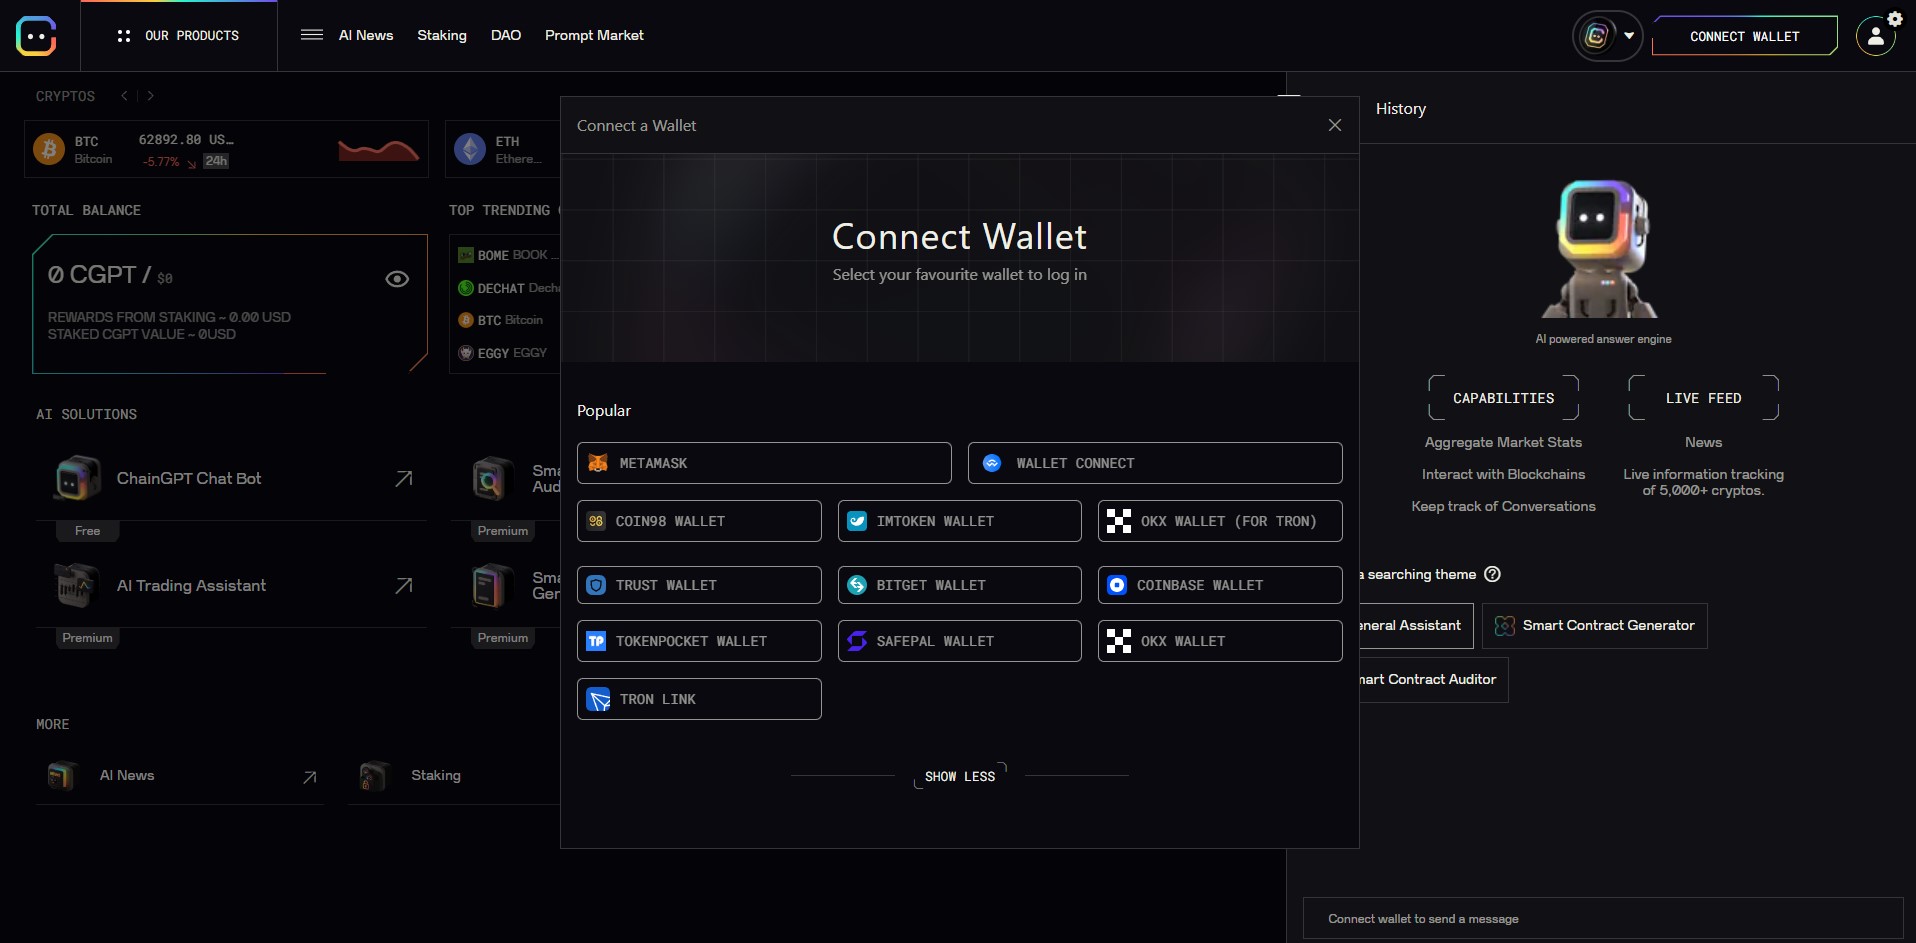This screenshot has width=1916, height=943.
Task: Click the Bitcoin BTC coin icon
Action: click(49, 149)
